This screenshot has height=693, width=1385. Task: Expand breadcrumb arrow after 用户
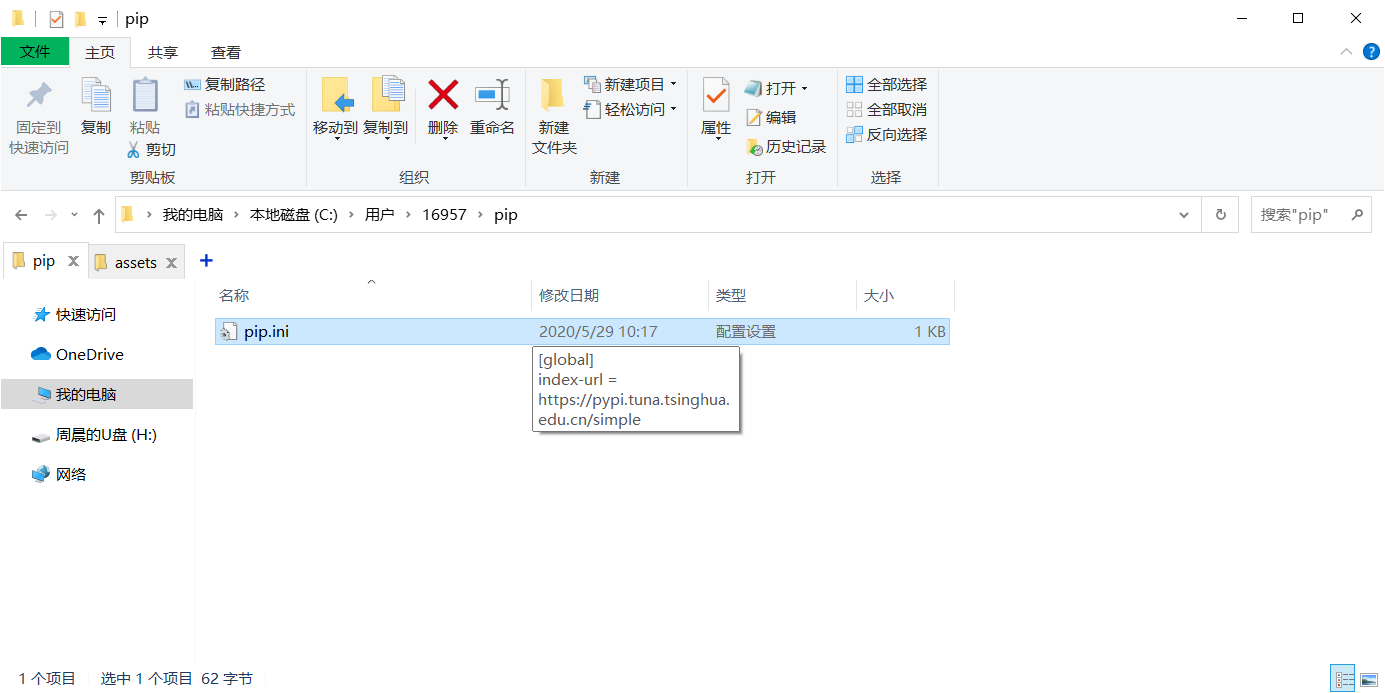[408, 215]
